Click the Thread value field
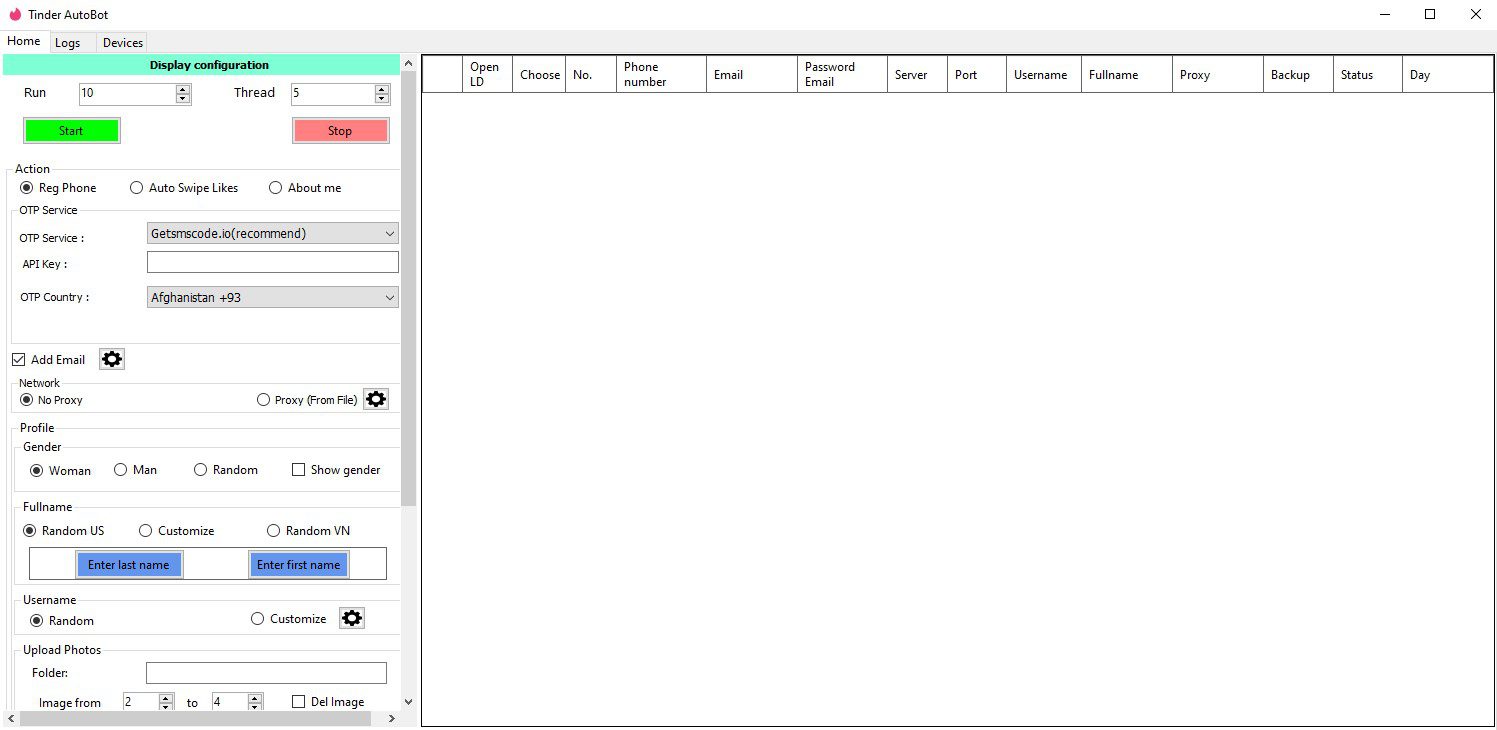 pos(333,94)
